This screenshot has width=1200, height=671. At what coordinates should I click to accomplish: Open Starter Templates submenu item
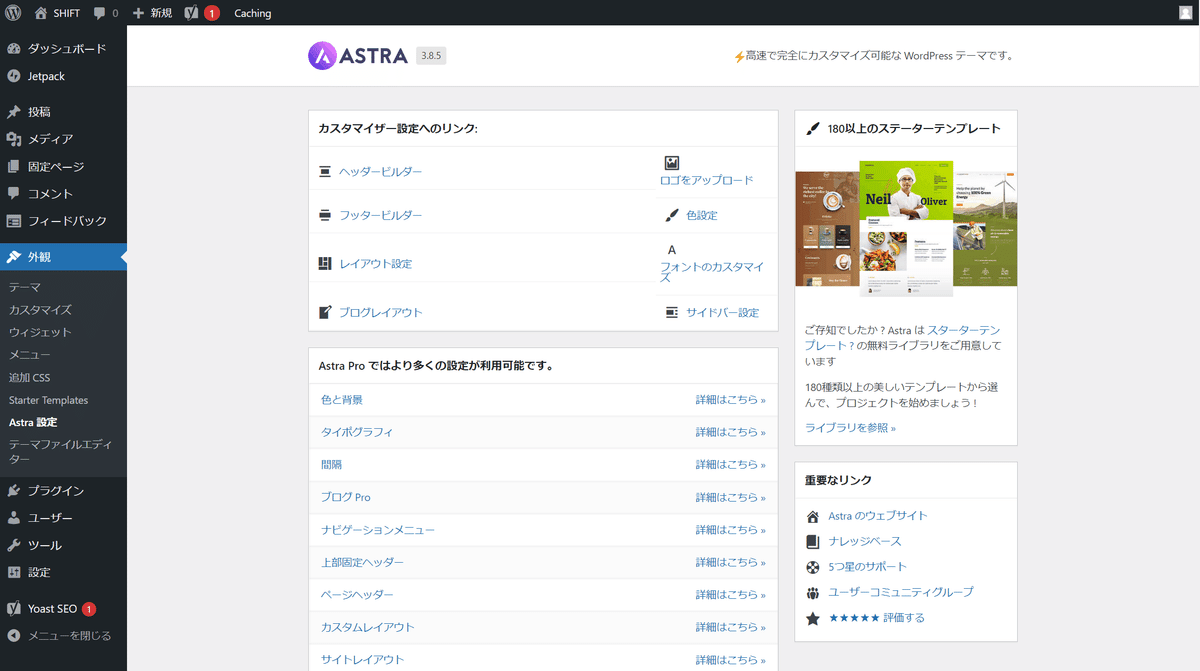coord(48,400)
